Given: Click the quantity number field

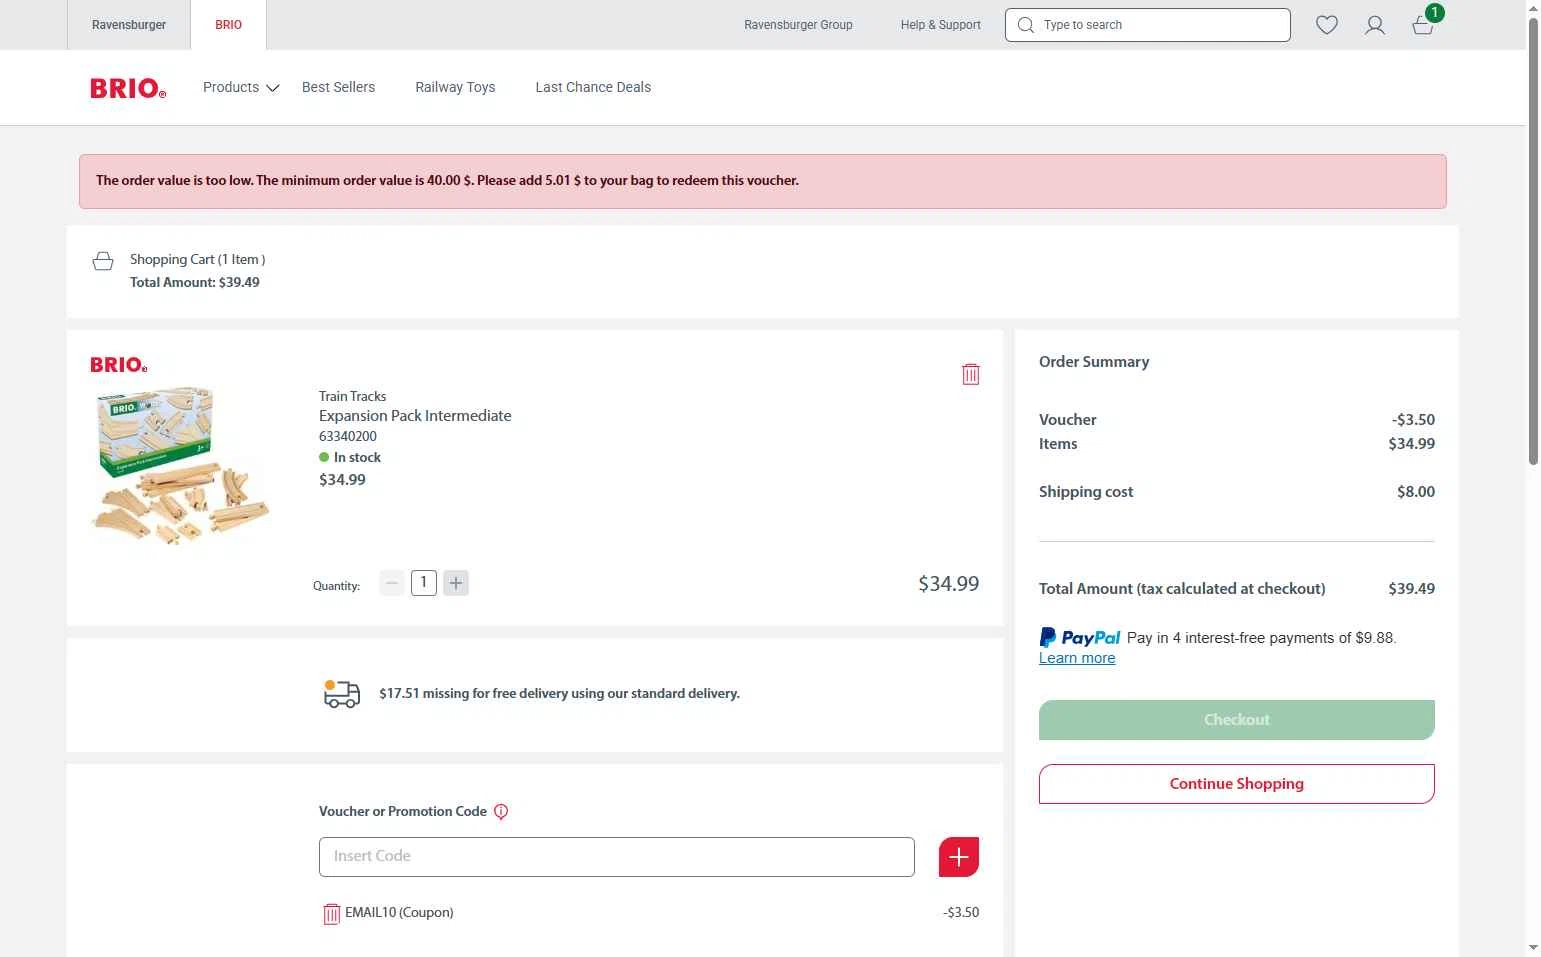Looking at the screenshot, I should (424, 583).
